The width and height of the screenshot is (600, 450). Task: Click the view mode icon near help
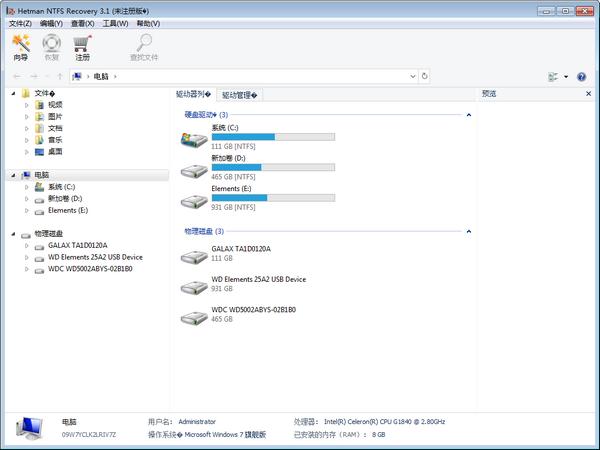tap(553, 76)
